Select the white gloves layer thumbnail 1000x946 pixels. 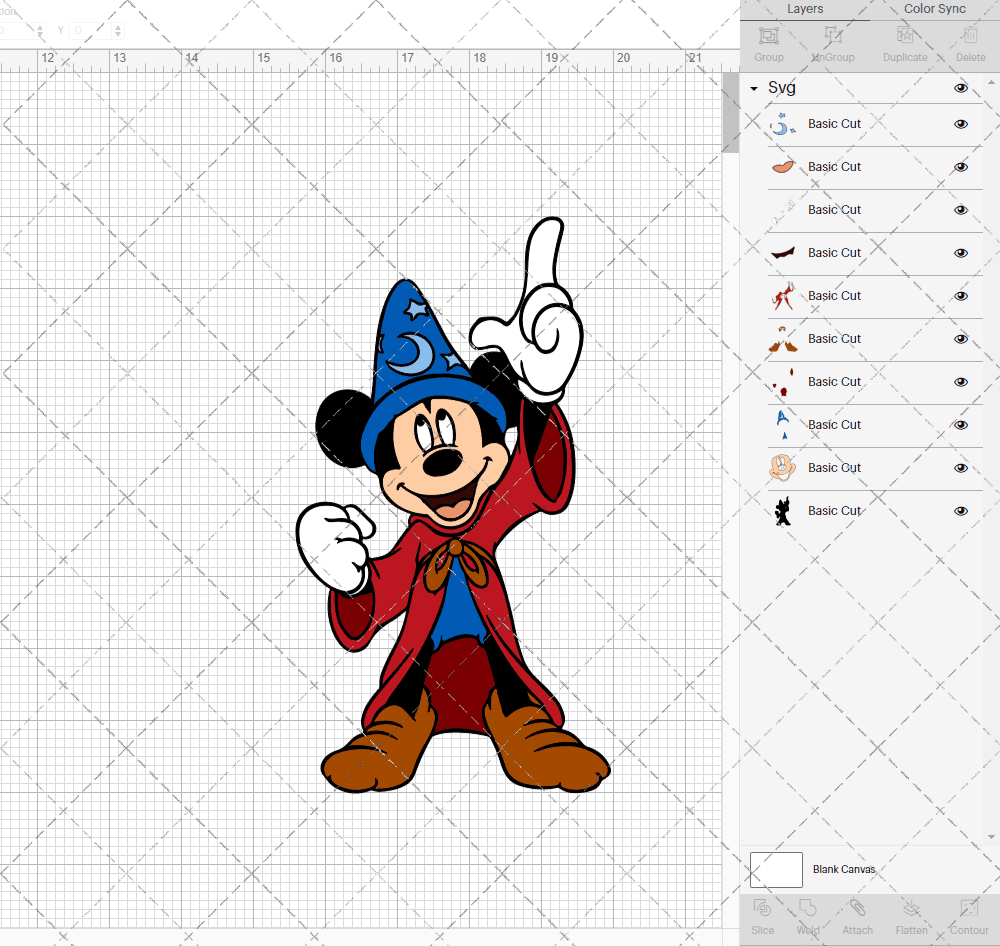783,210
